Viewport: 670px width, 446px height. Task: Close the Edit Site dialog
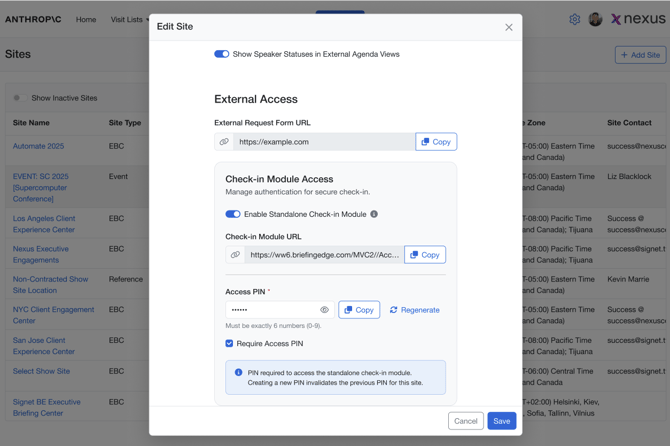coord(508,27)
